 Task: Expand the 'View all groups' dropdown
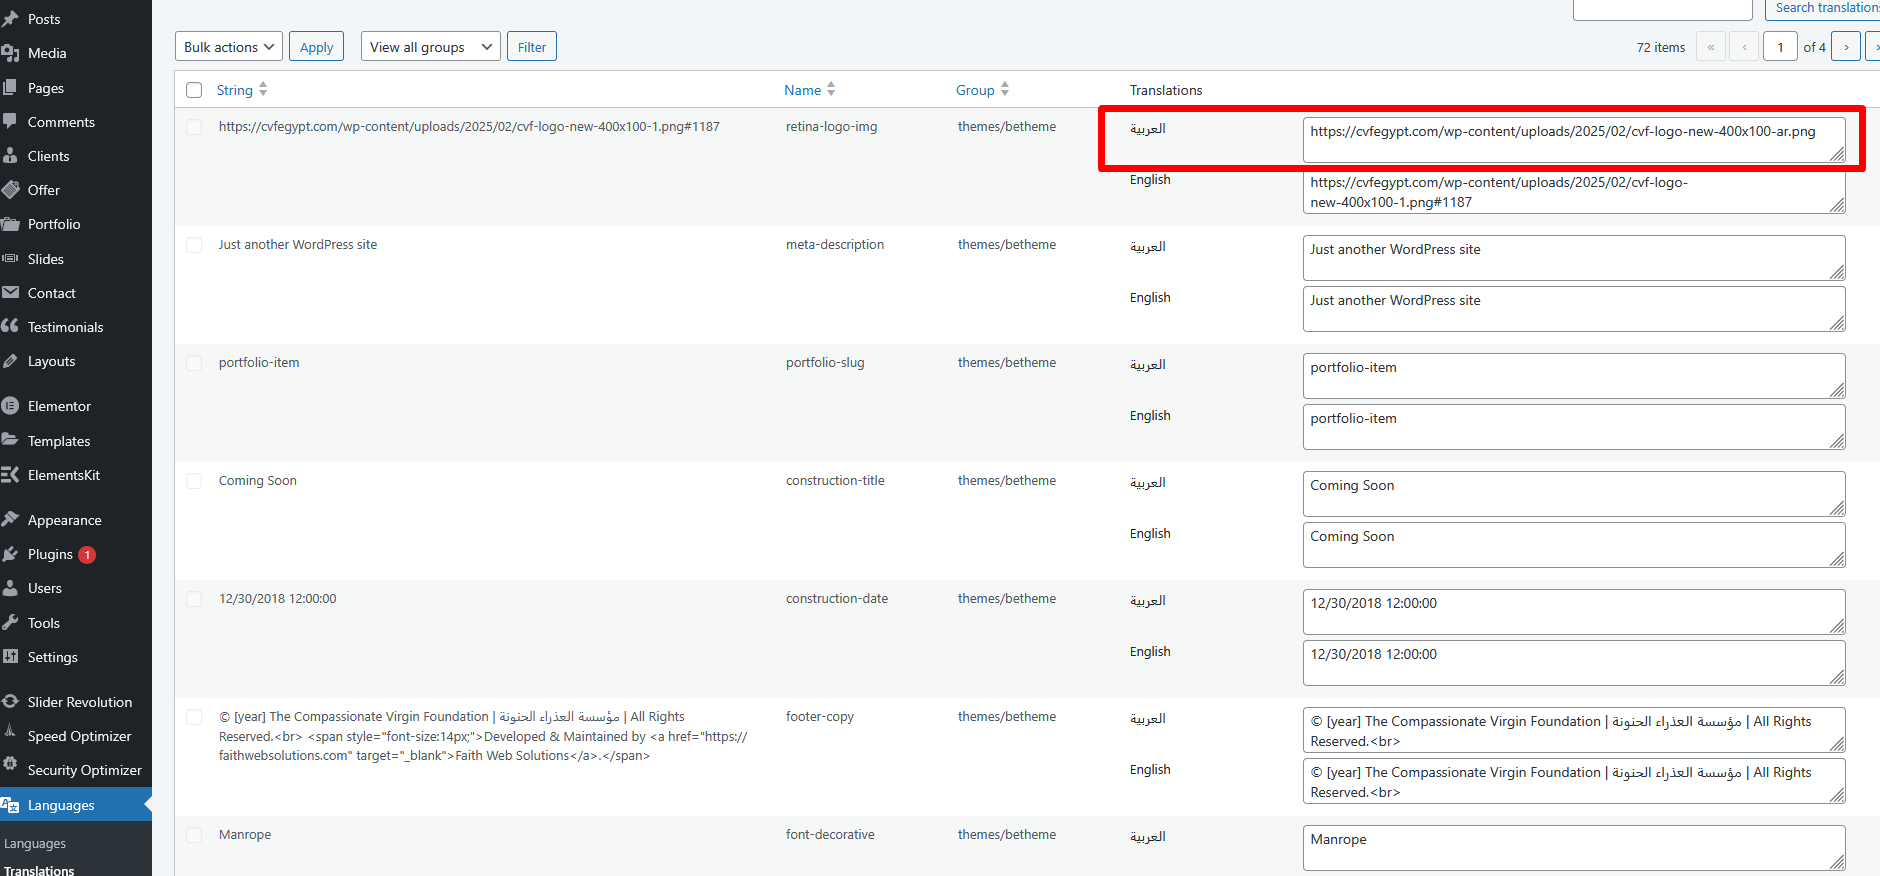pyautogui.click(x=430, y=47)
